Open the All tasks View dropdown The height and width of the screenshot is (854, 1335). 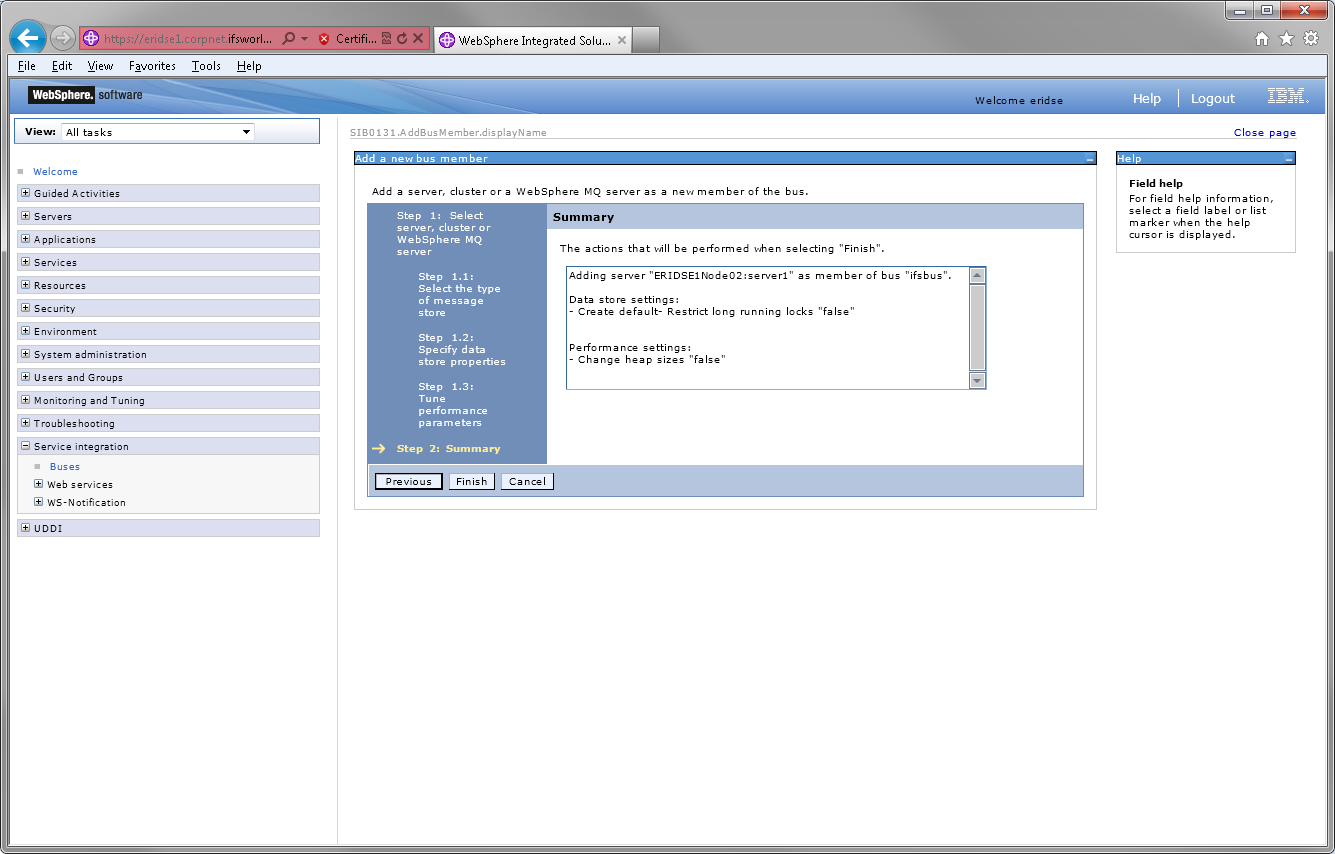click(x=246, y=131)
